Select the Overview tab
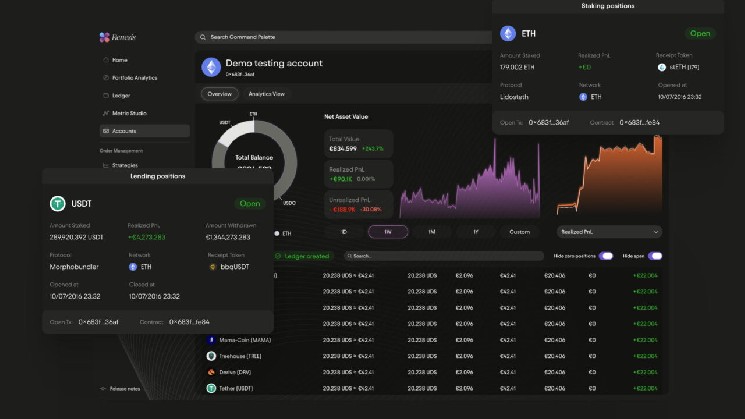The image size is (745, 419). pos(220,94)
